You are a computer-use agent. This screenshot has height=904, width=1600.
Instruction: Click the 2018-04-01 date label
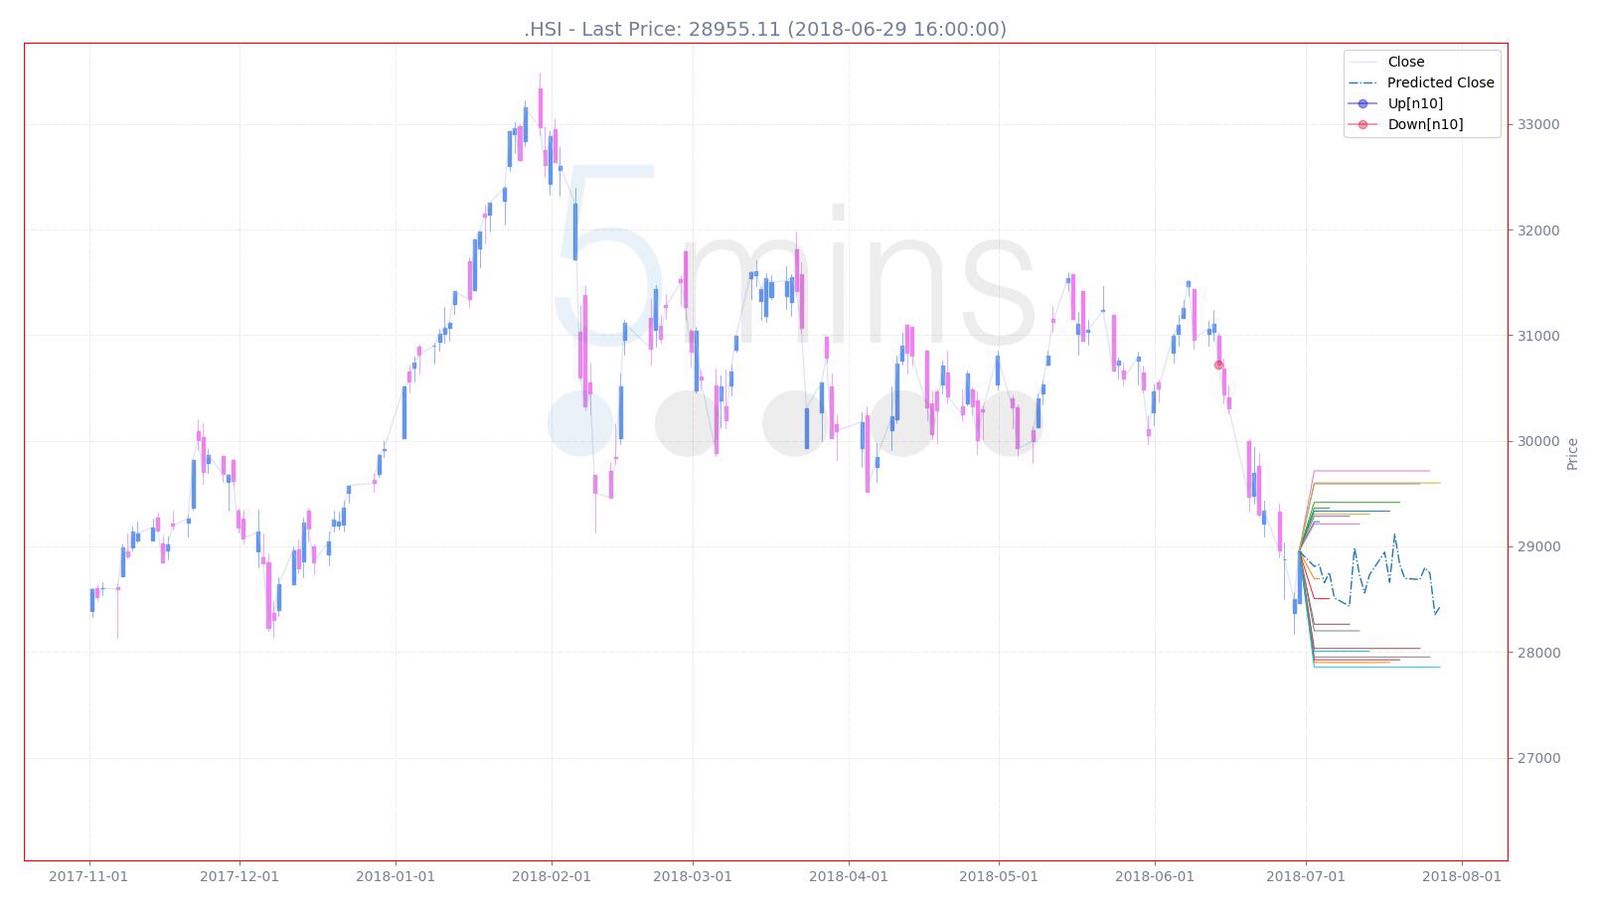point(848,877)
